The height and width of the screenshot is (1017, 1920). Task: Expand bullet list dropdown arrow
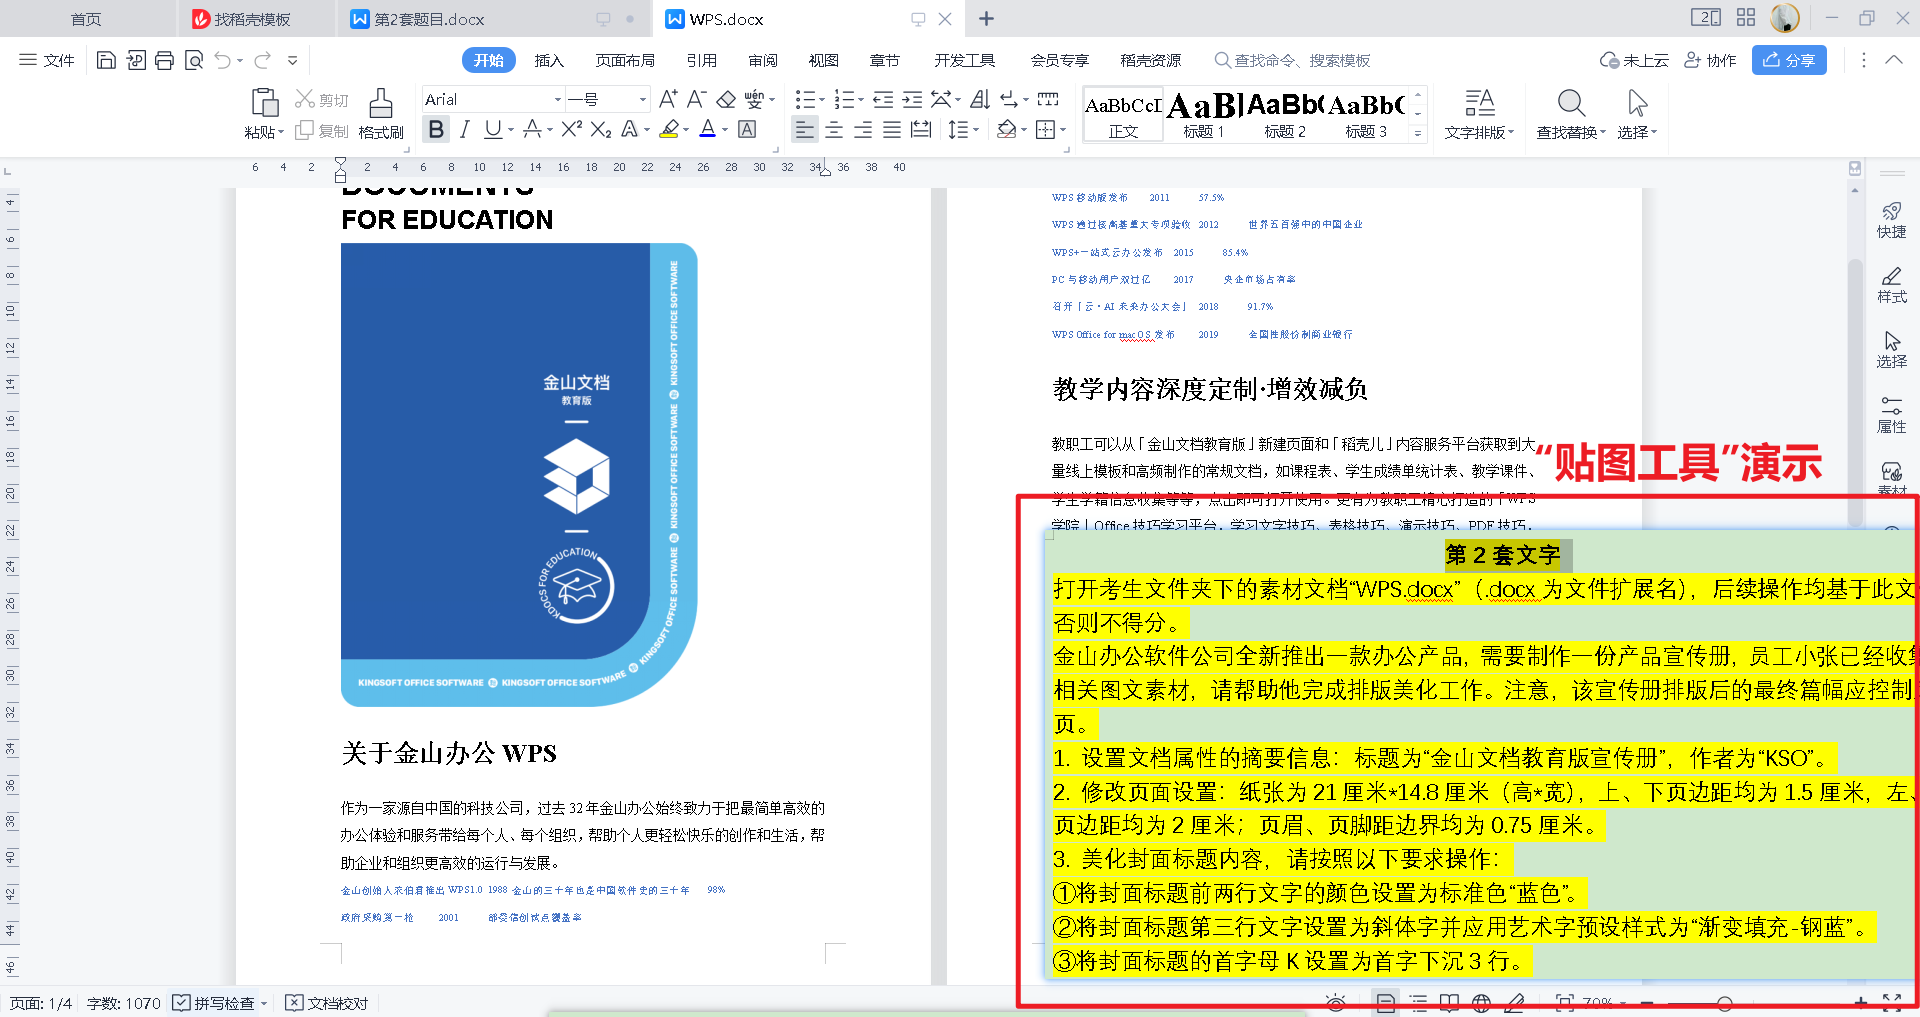[x=822, y=99]
